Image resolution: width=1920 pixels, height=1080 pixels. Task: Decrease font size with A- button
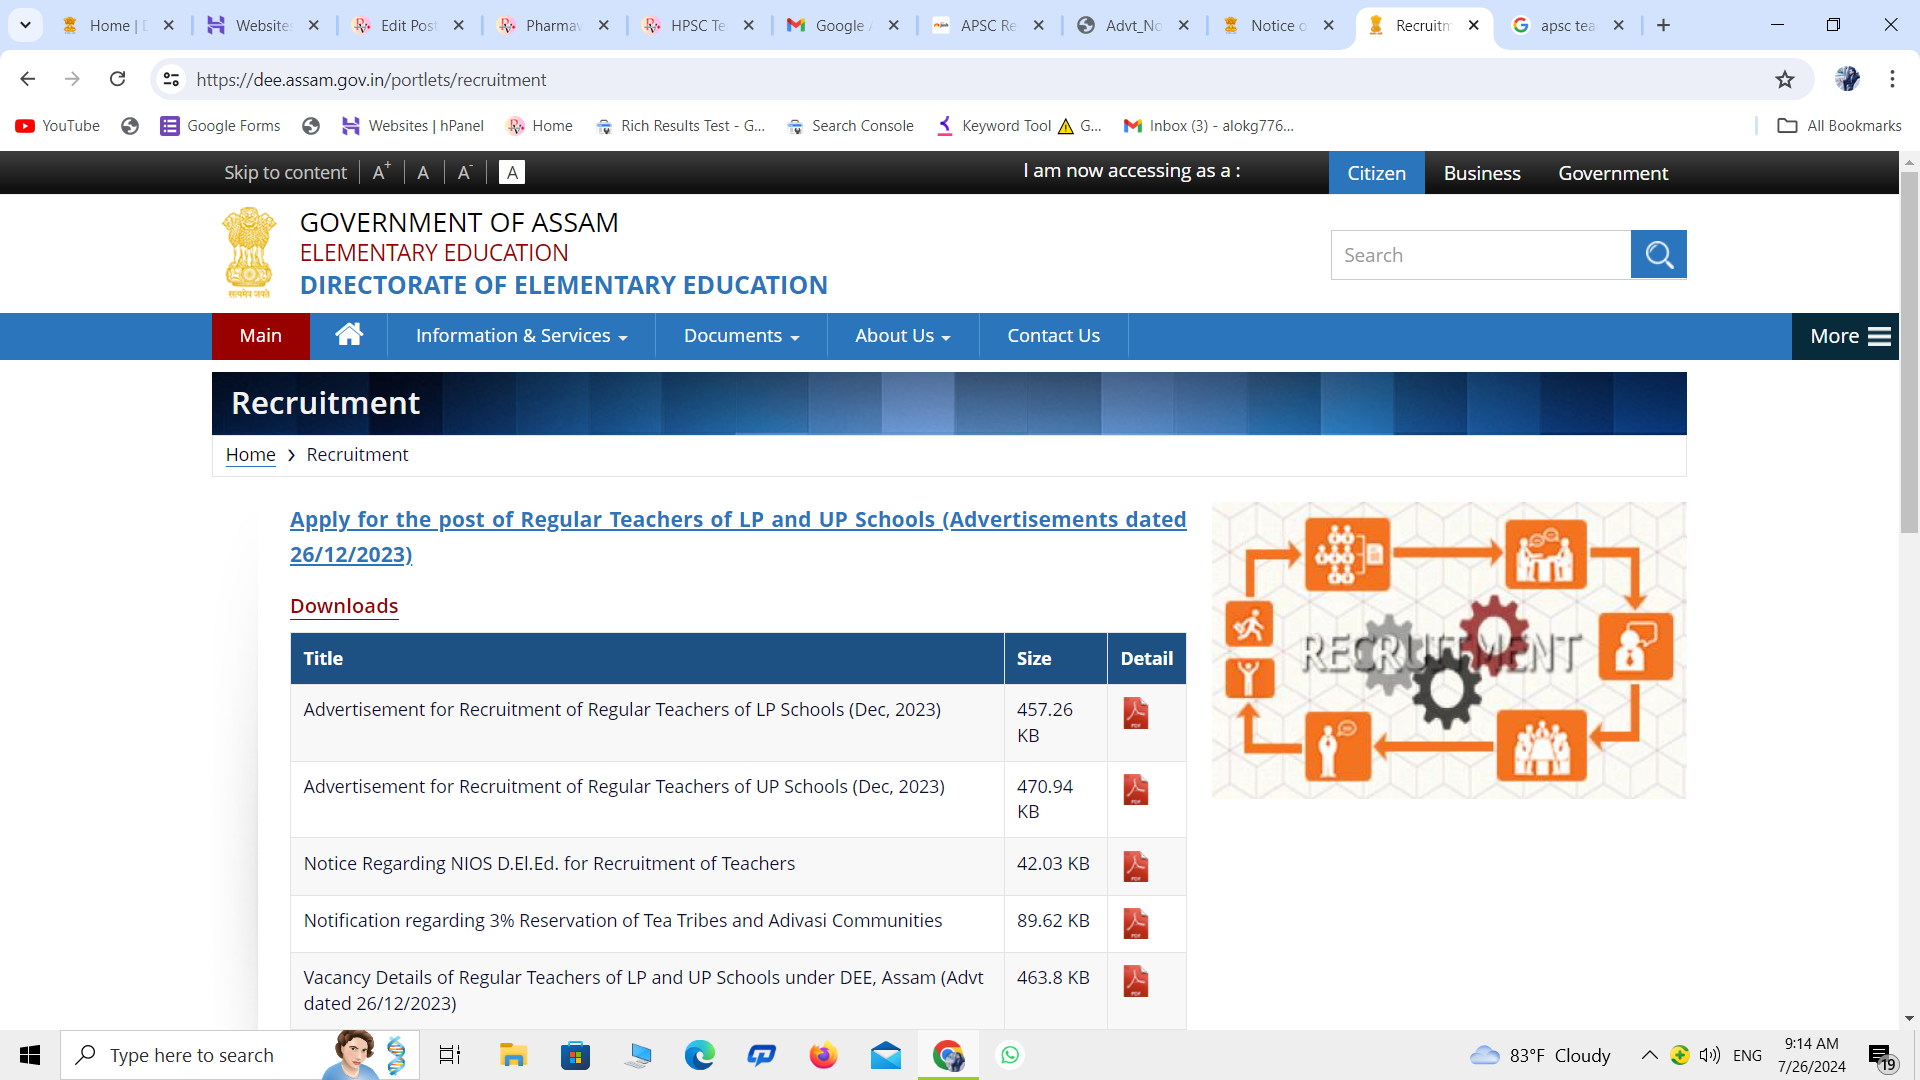(x=465, y=172)
